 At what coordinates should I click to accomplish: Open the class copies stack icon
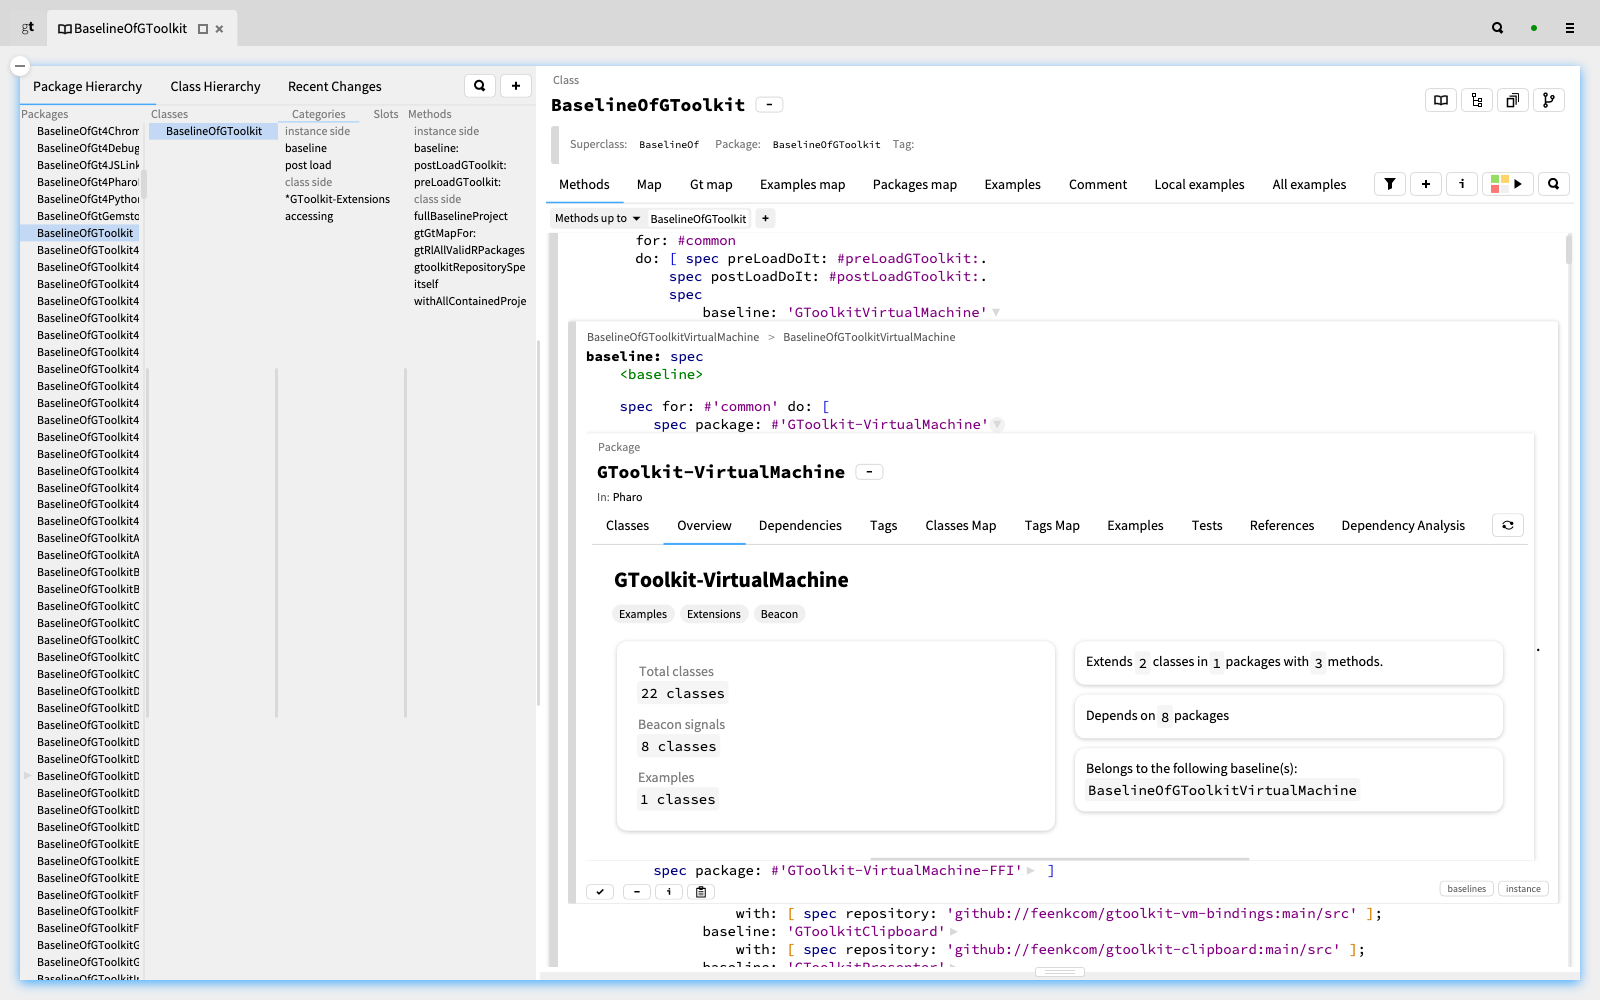pyautogui.click(x=1513, y=100)
